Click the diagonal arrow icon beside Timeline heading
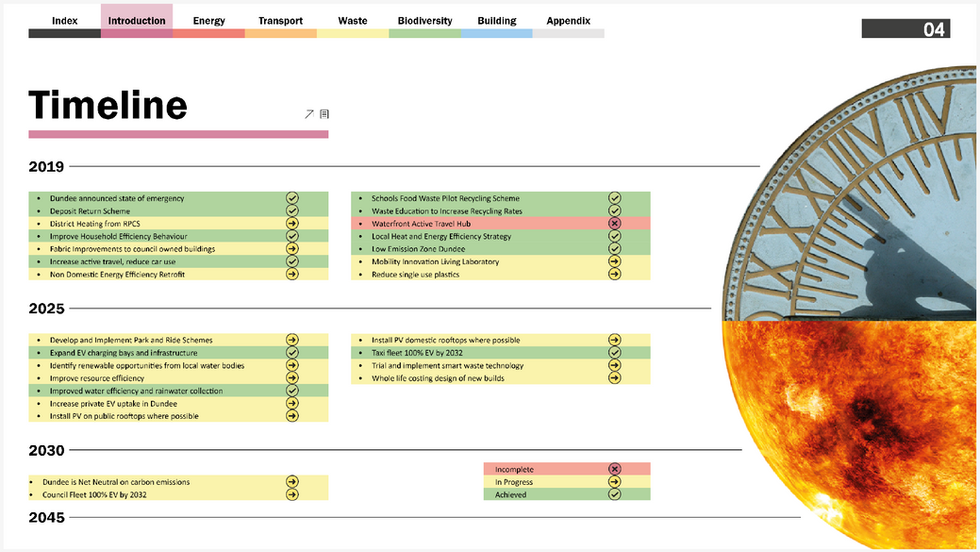Screen dimensions: 980x552 309,114
